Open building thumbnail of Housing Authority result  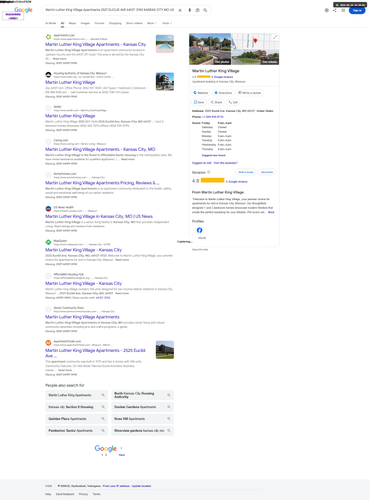pos(165,82)
